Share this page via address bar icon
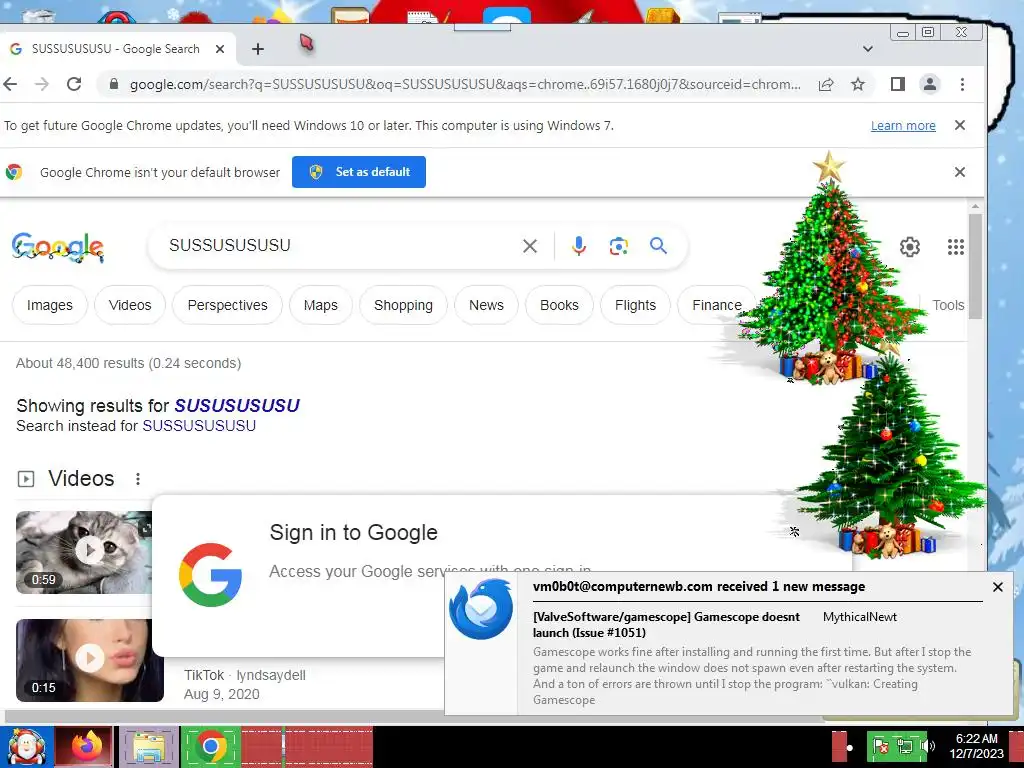This screenshot has height=768, width=1024. pyautogui.click(x=826, y=84)
